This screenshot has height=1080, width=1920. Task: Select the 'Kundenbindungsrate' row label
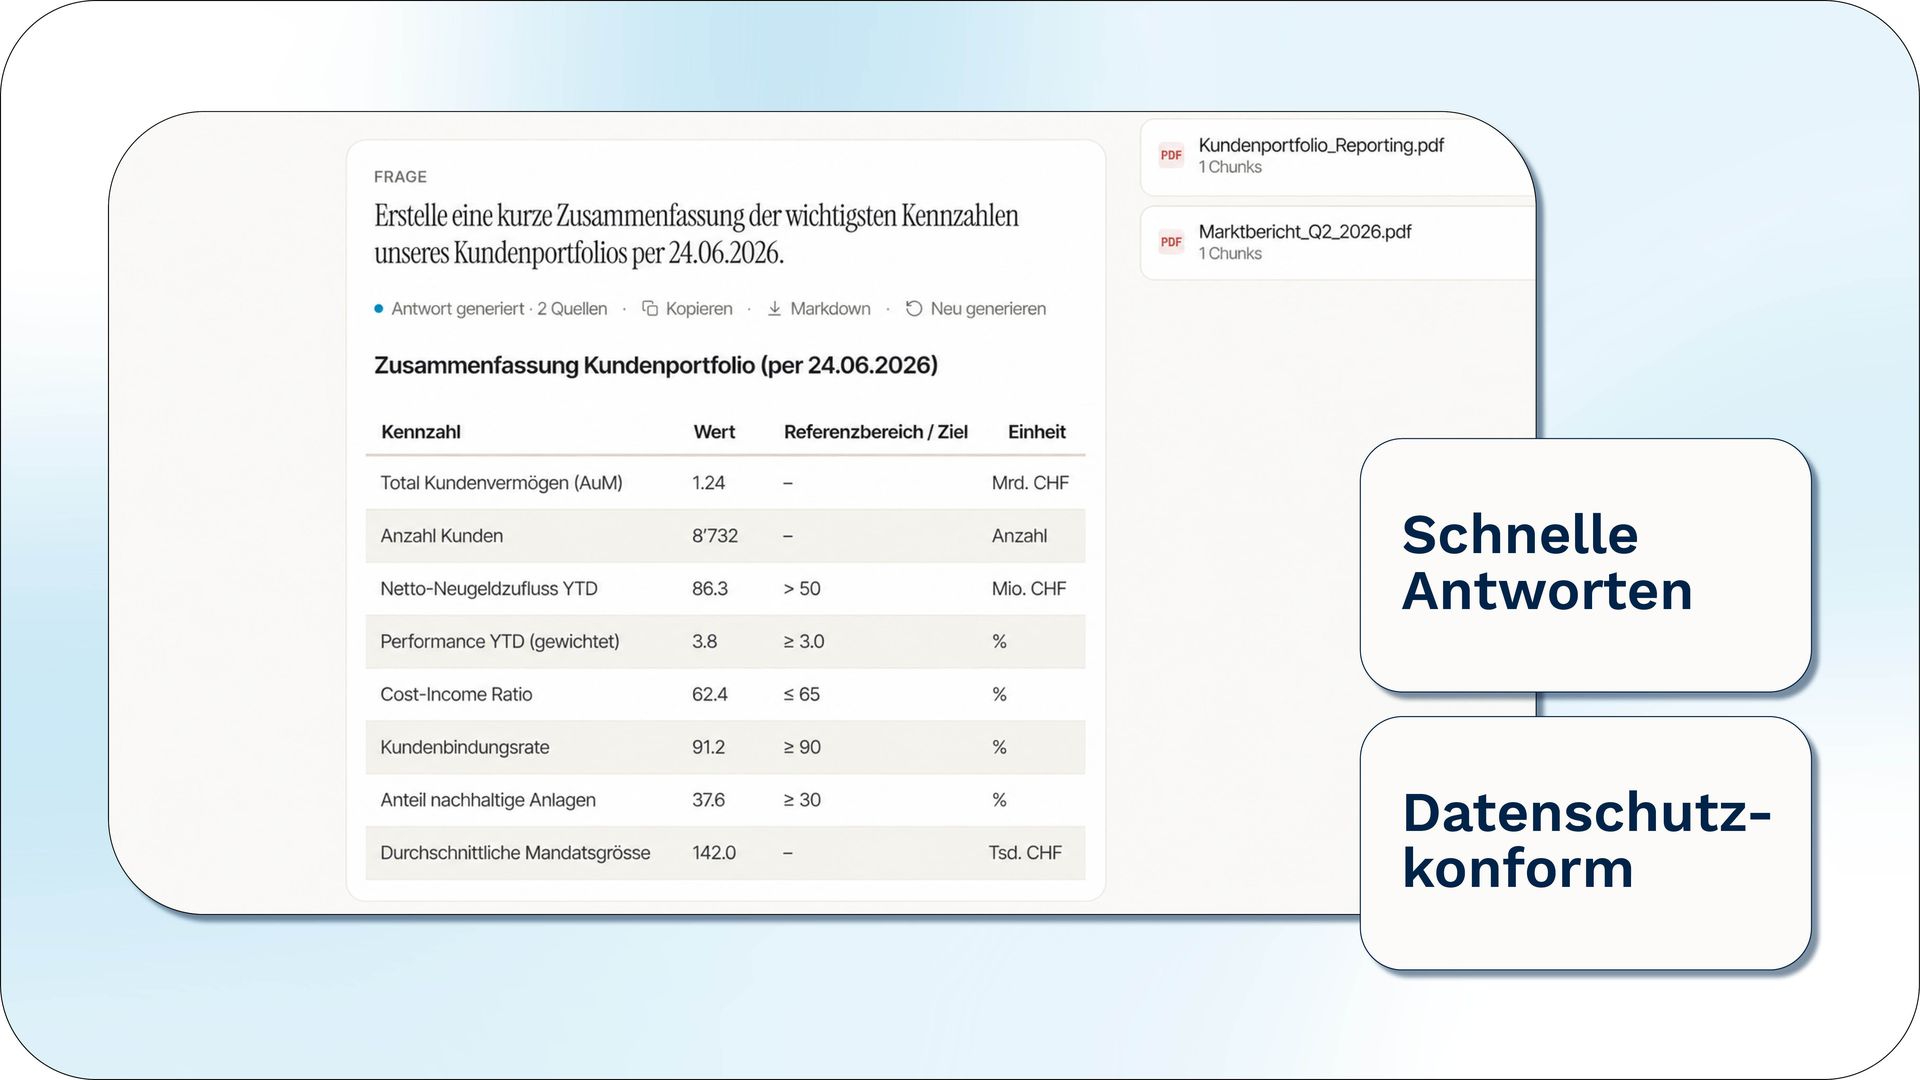click(464, 748)
